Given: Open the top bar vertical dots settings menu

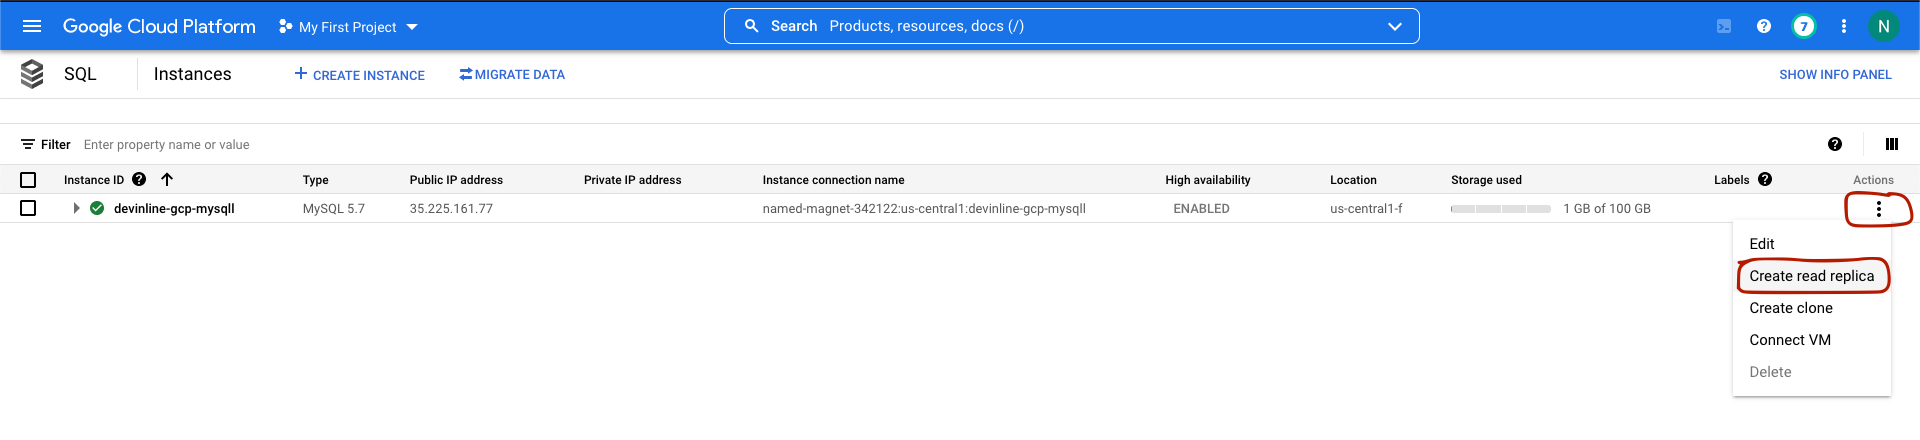Looking at the screenshot, I should point(1844,26).
